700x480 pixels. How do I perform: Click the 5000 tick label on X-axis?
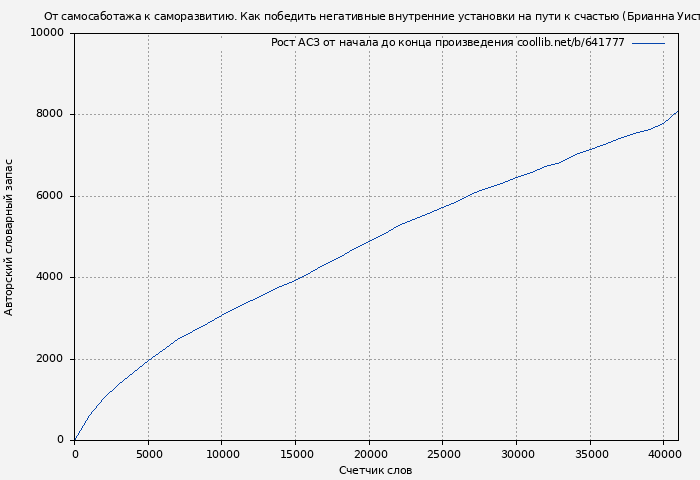tap(148, 453)
